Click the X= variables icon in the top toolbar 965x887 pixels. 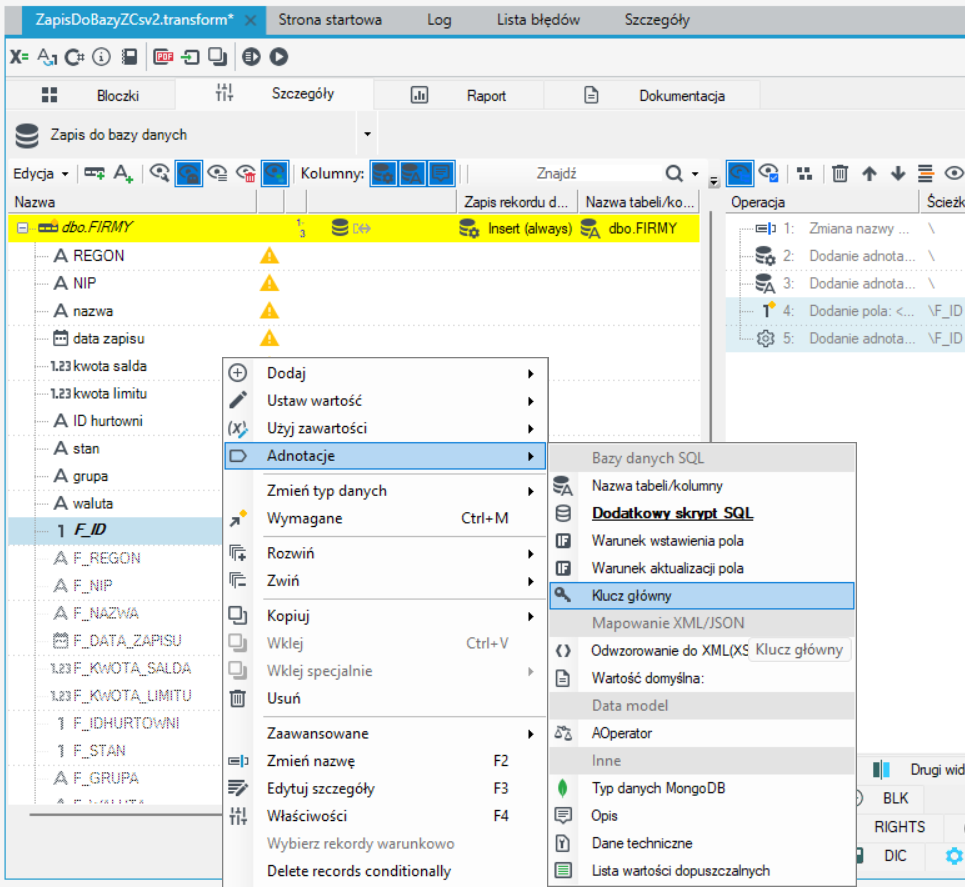(x=19, y=57)
